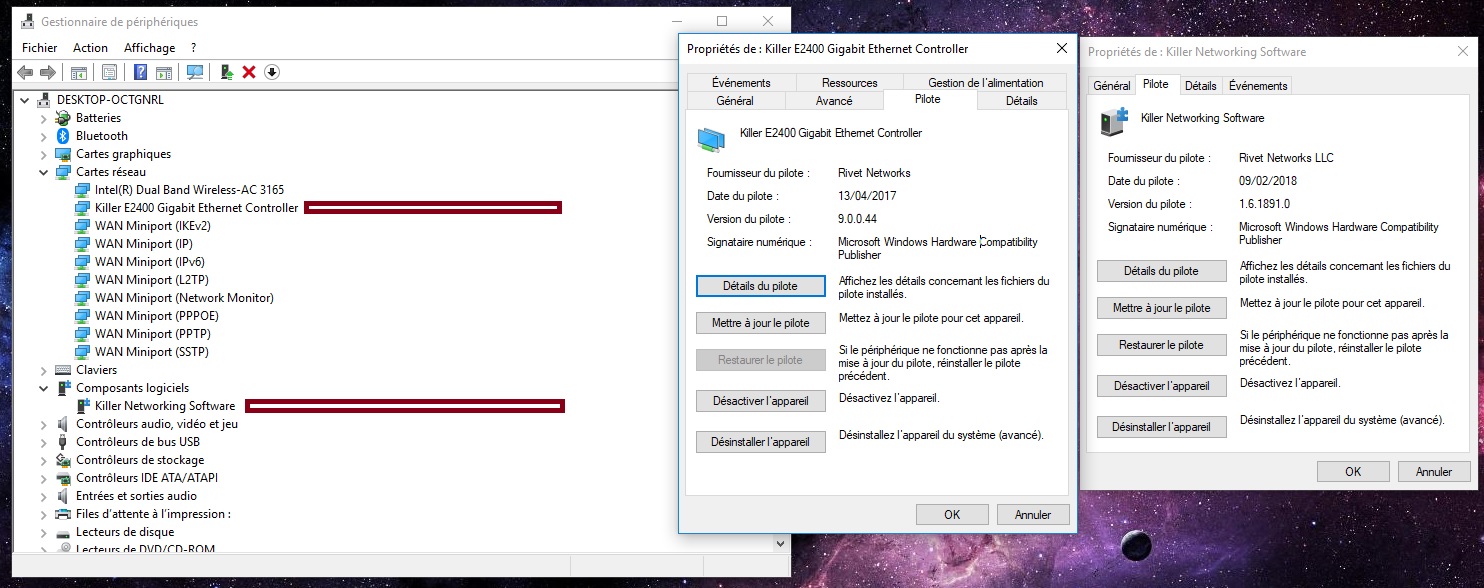Collapse the DESKTOP-OCTGNRL root node

(x=24, y=100)
